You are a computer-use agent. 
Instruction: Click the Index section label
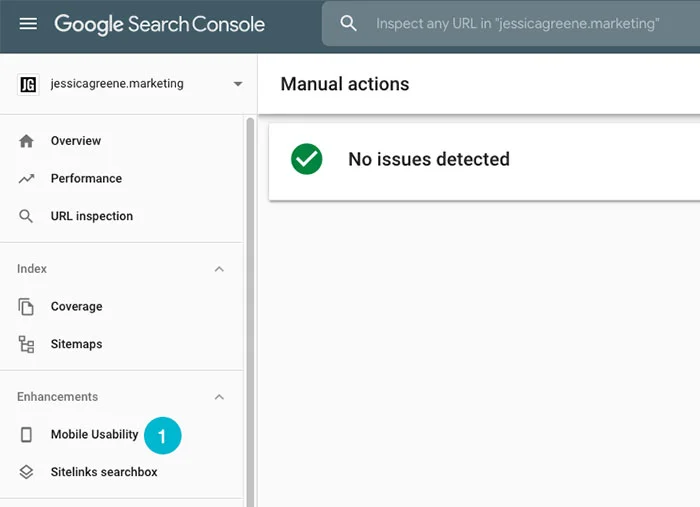coord(32,269)
